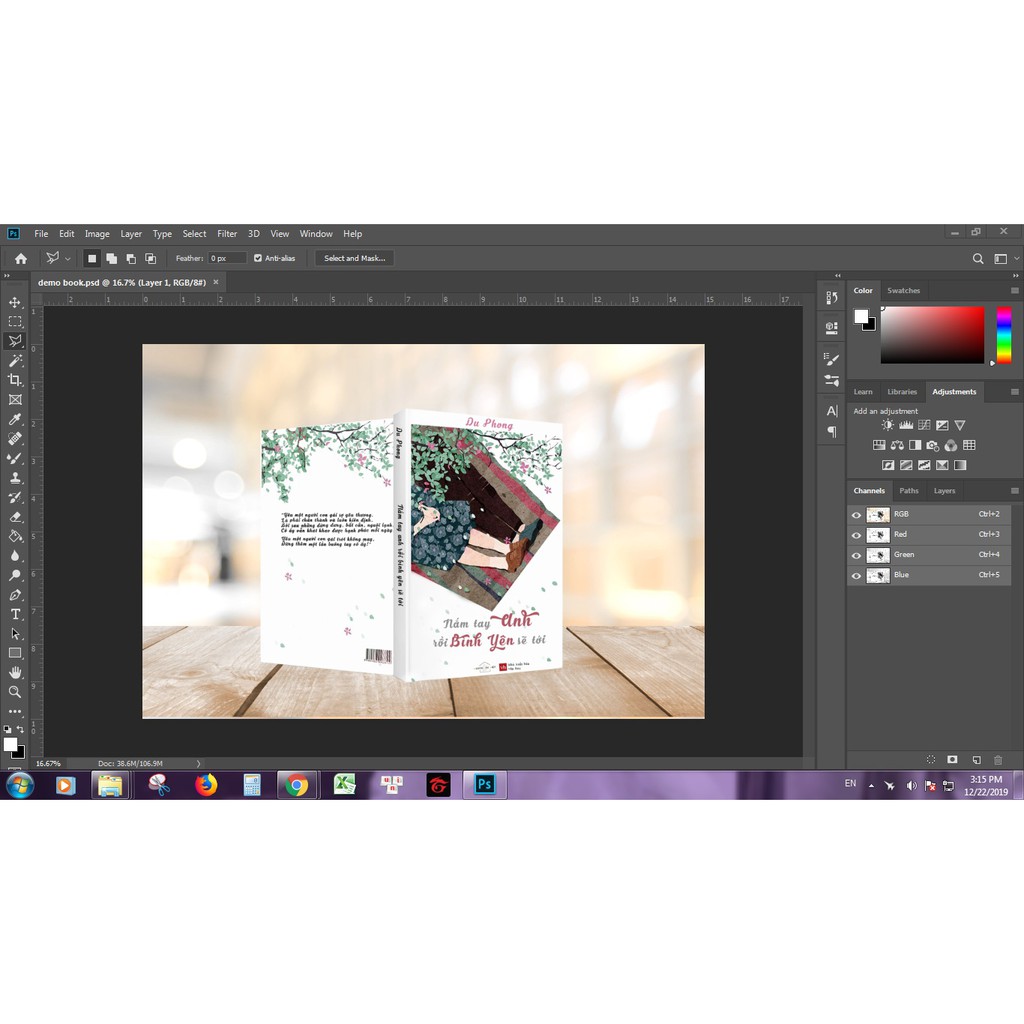Select the Crop tool
The width and height of the screenshot is (1024, 1024).
coord(15,380)
